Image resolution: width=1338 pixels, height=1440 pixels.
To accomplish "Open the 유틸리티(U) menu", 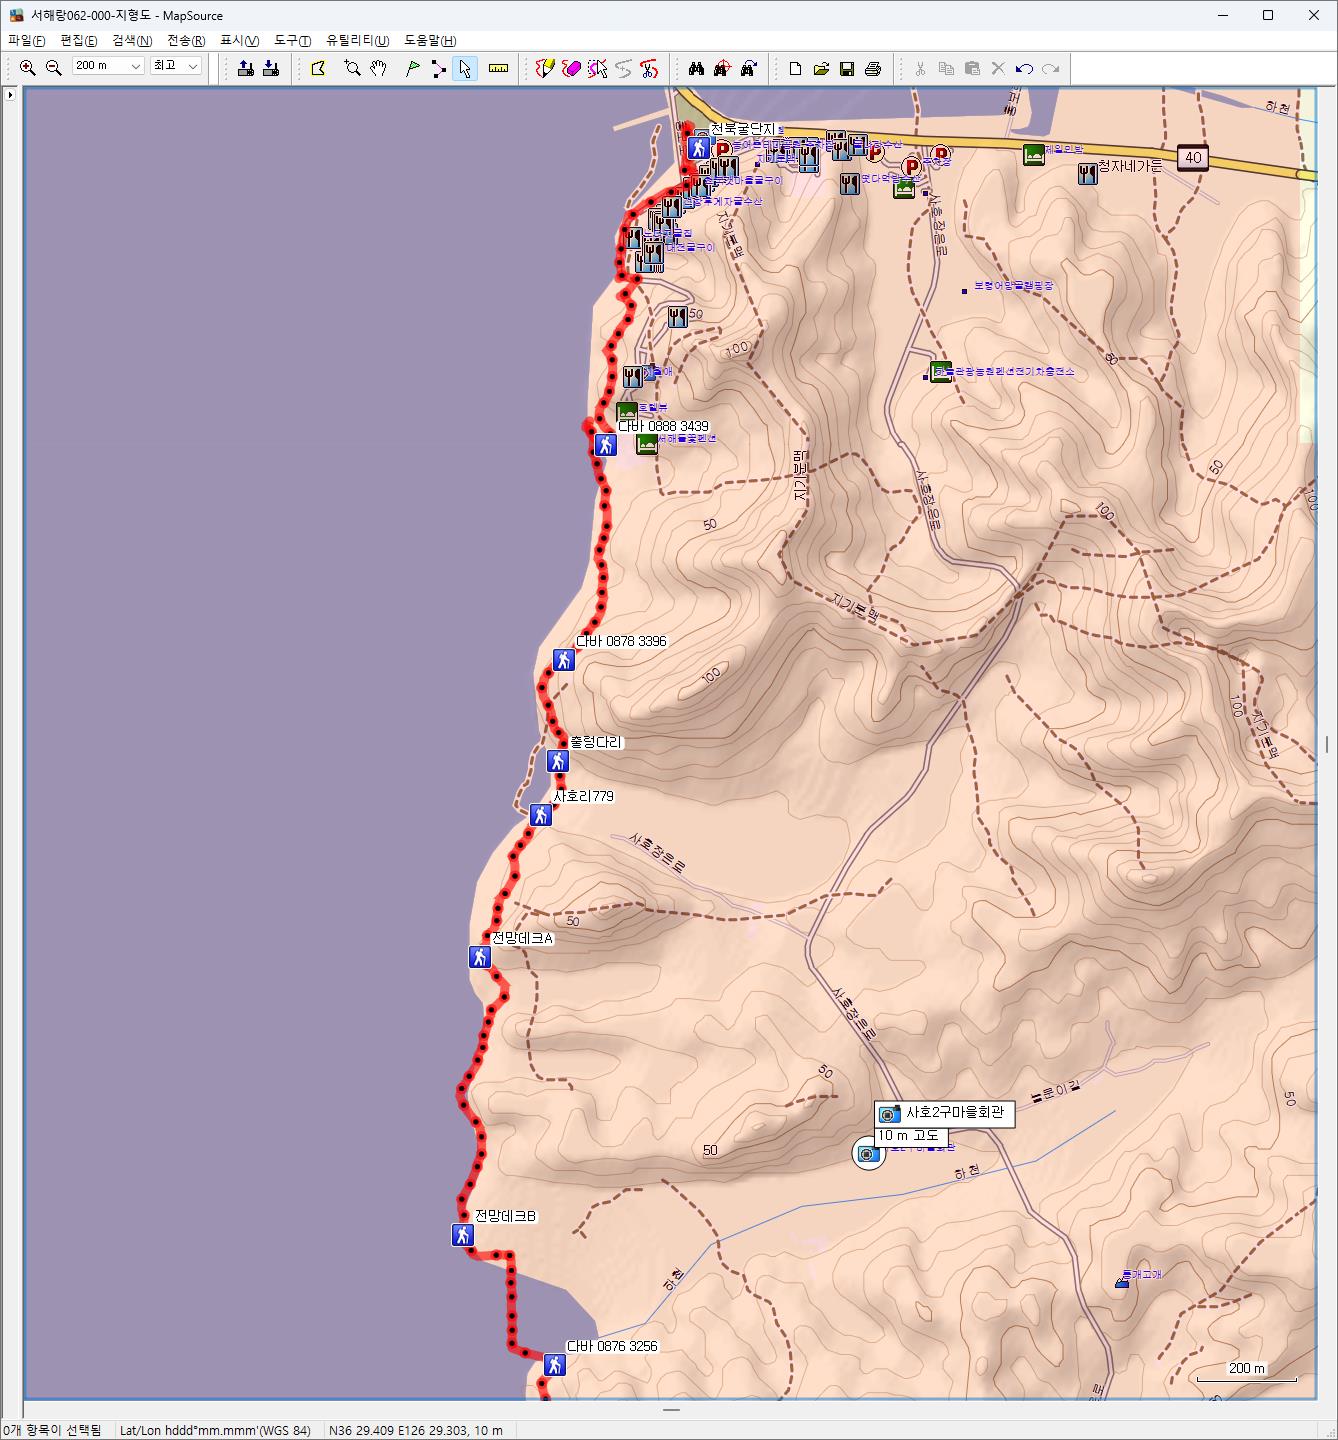I will [x=358, y=40].
